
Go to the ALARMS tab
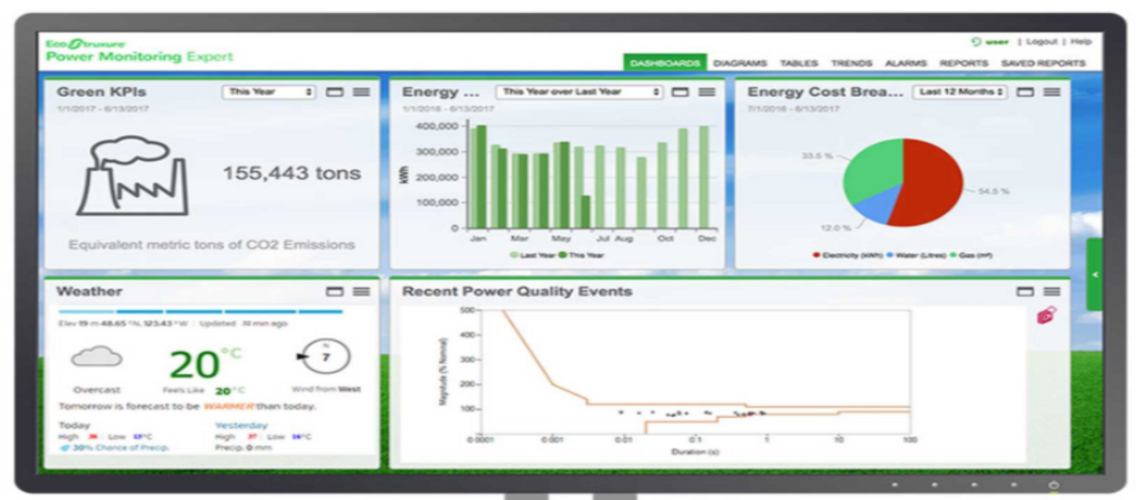905,63
